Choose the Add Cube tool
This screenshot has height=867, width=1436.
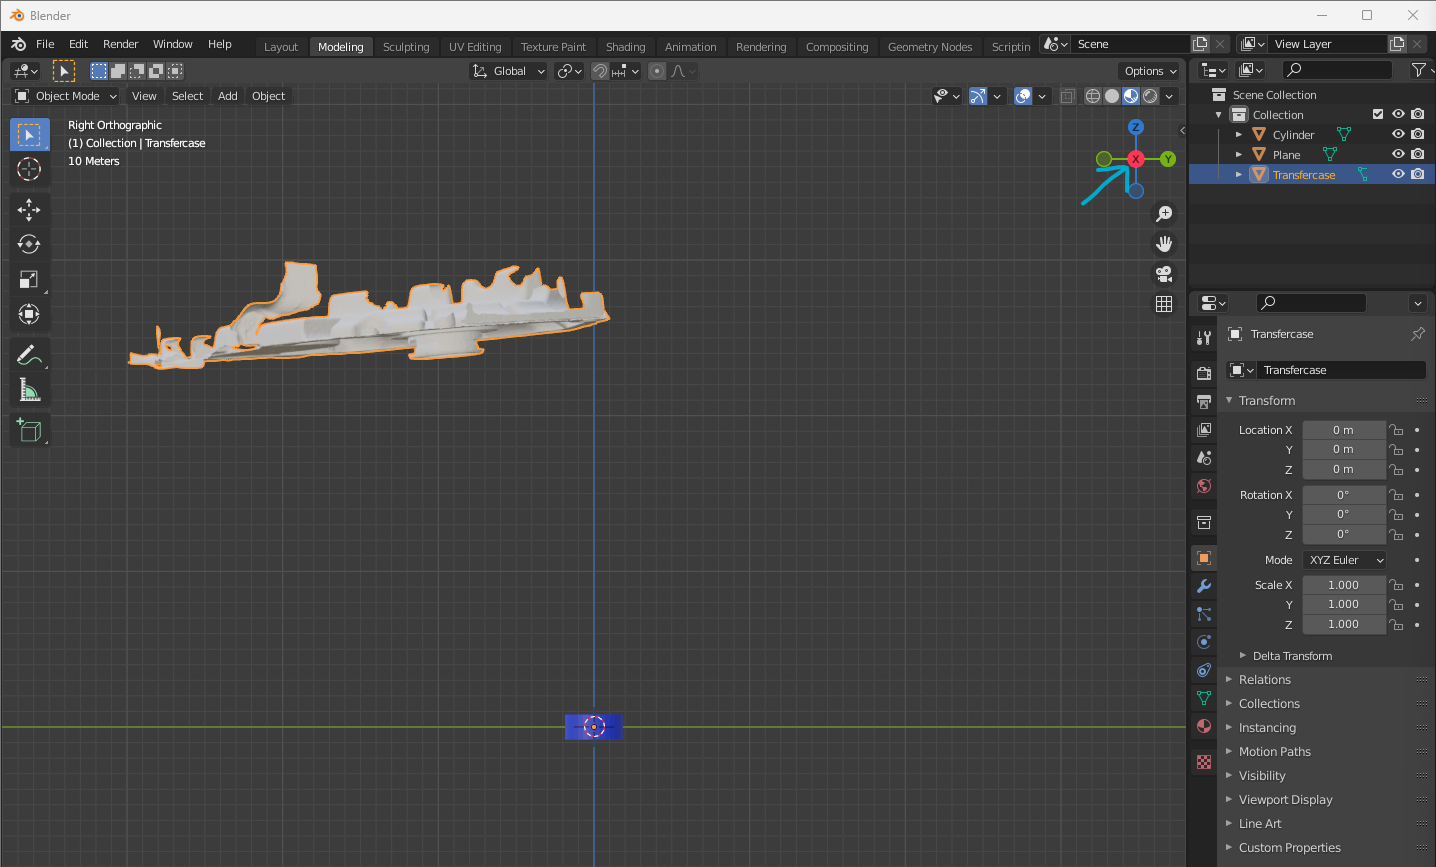29,430
